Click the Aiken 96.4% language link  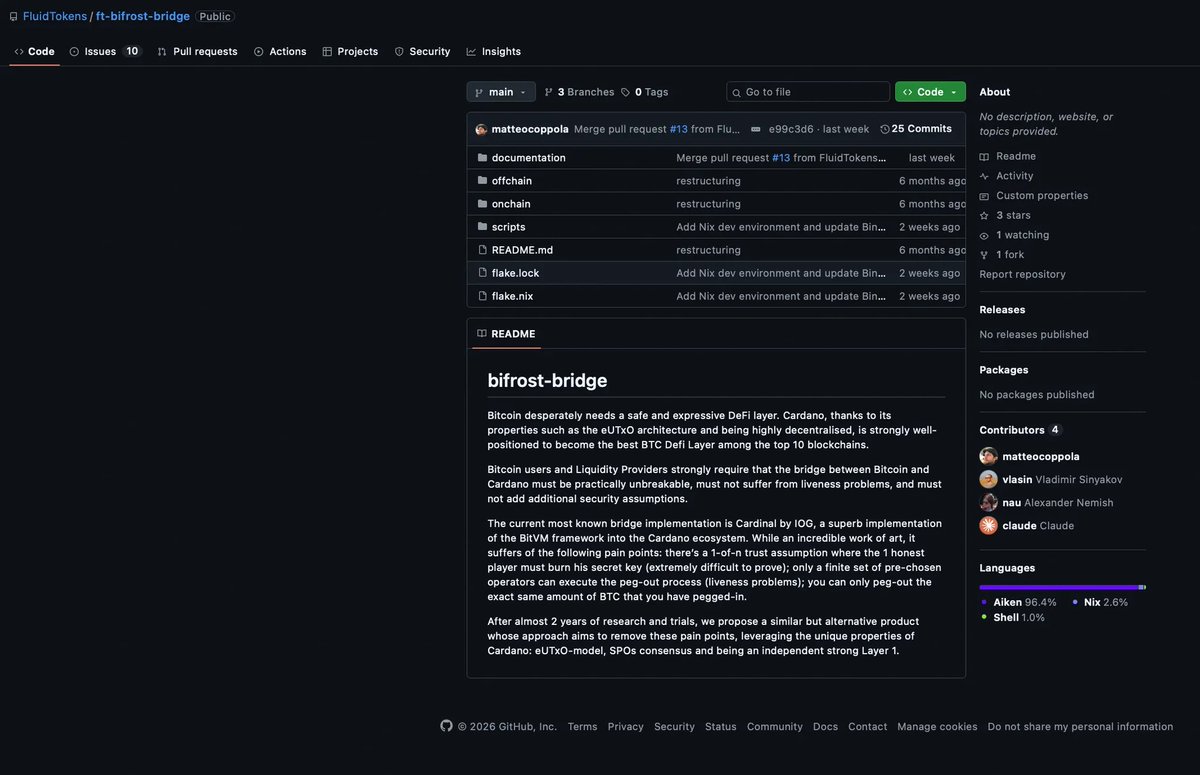1018,602
